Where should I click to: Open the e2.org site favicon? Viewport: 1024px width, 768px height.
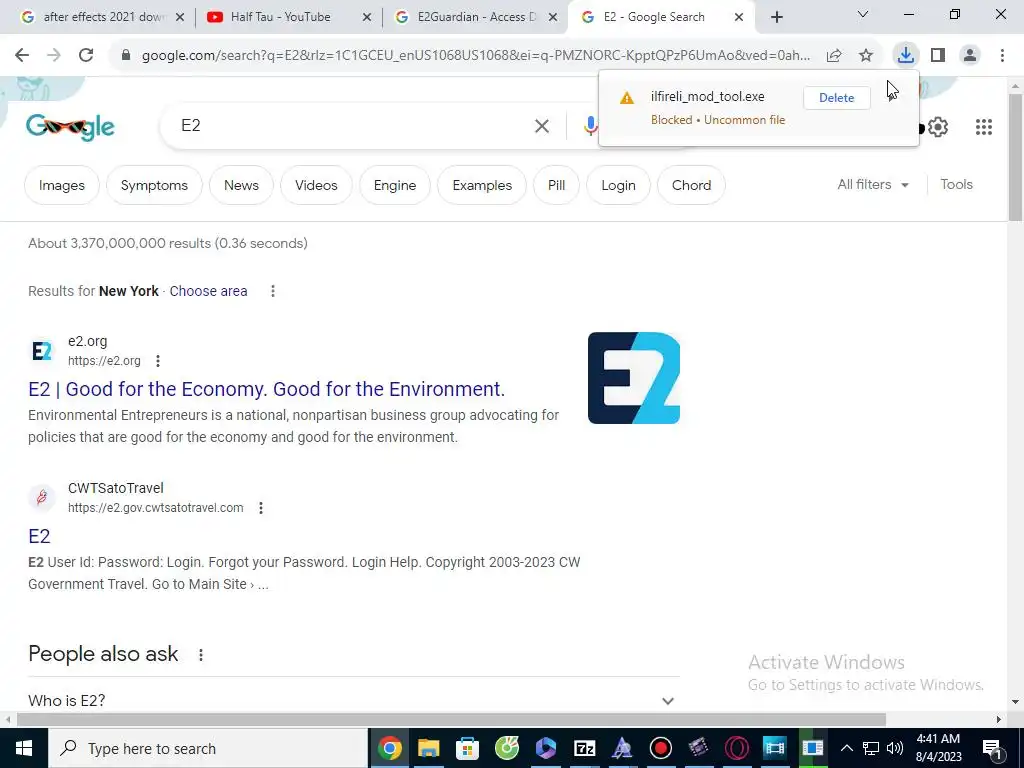coord(42,351)
